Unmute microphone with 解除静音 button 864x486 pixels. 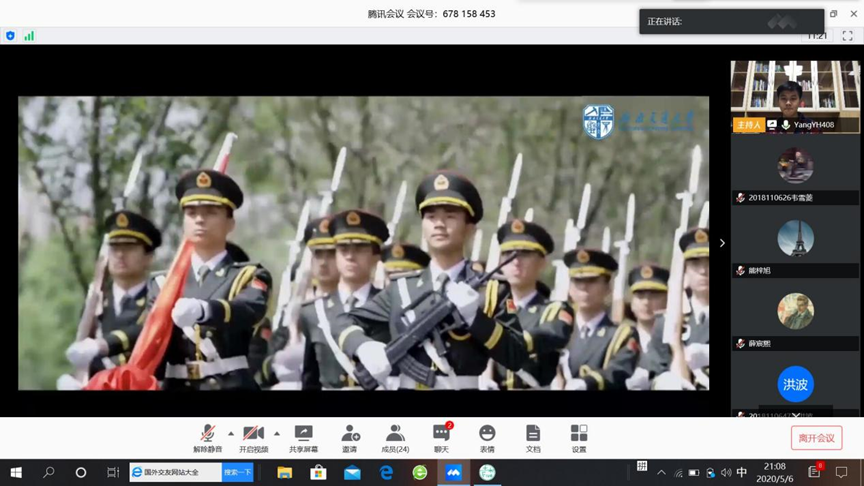(x=207, y=437)
